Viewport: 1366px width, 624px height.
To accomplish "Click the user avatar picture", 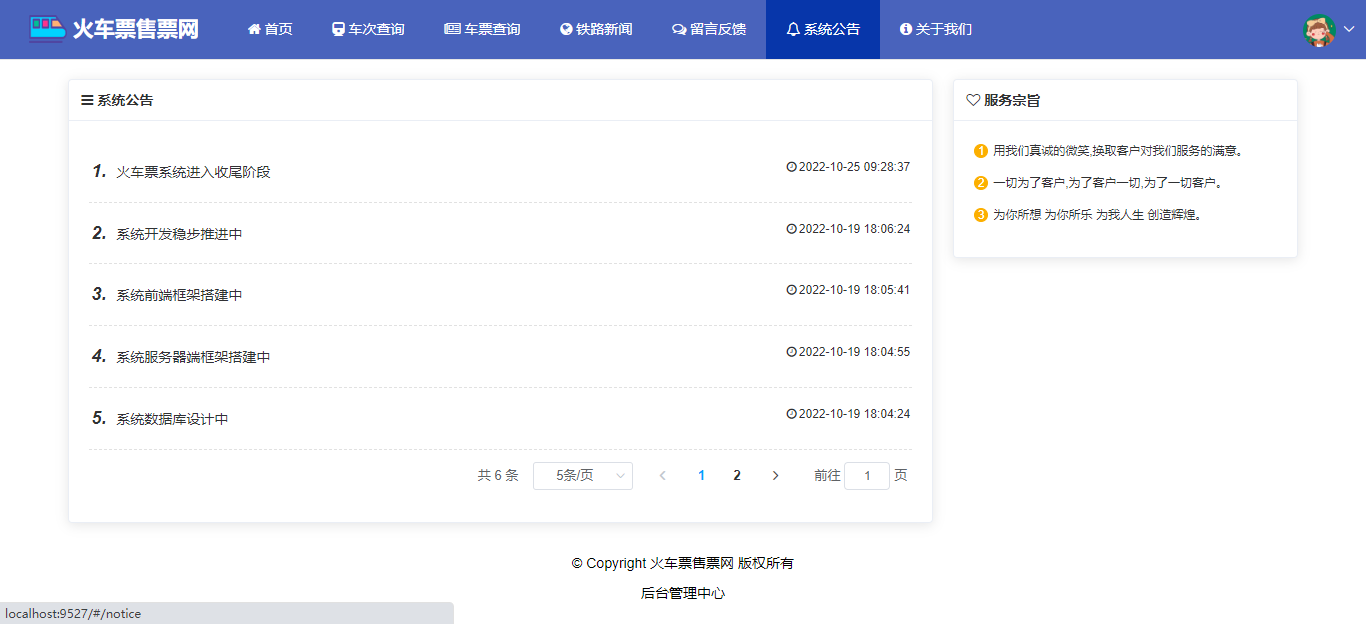I will point(1319,30).
